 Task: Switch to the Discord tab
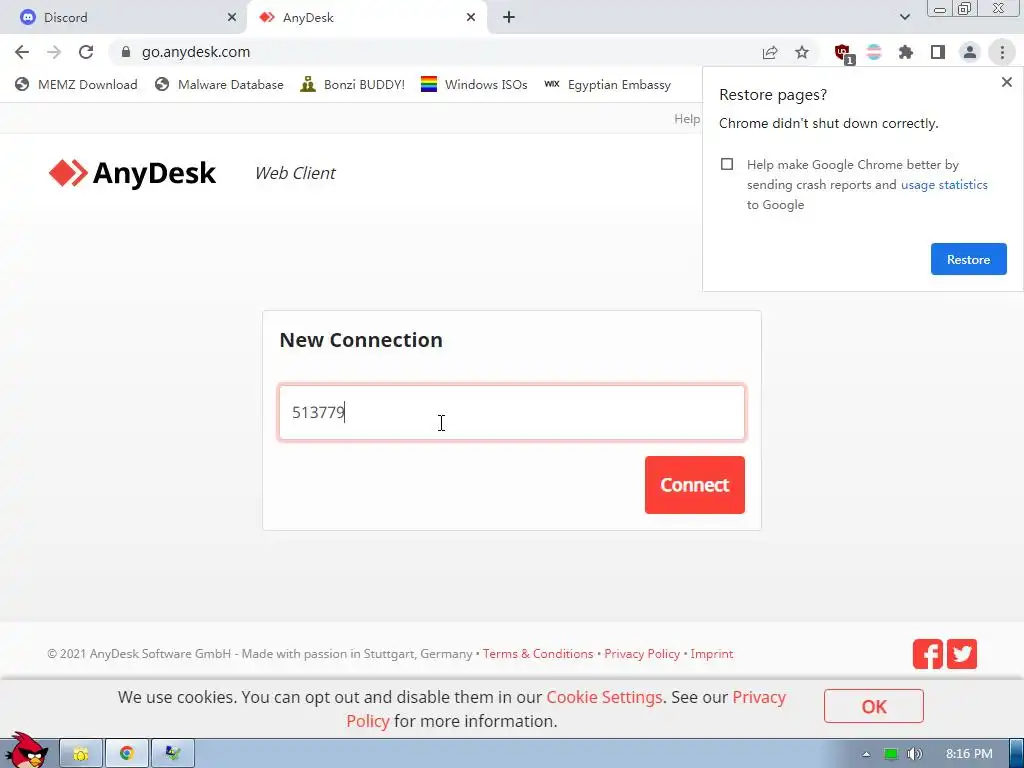tap(124, 18)
